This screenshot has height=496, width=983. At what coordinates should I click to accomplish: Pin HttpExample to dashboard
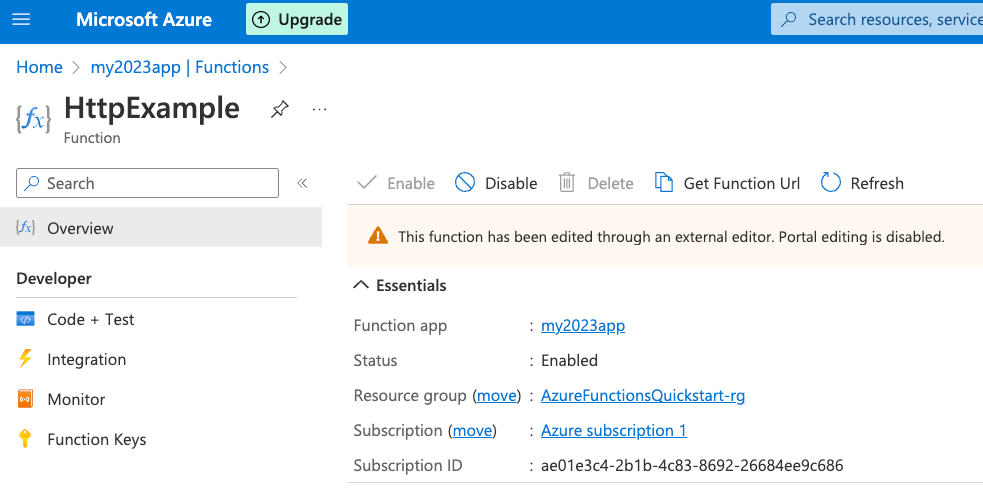tap(280, 110)
